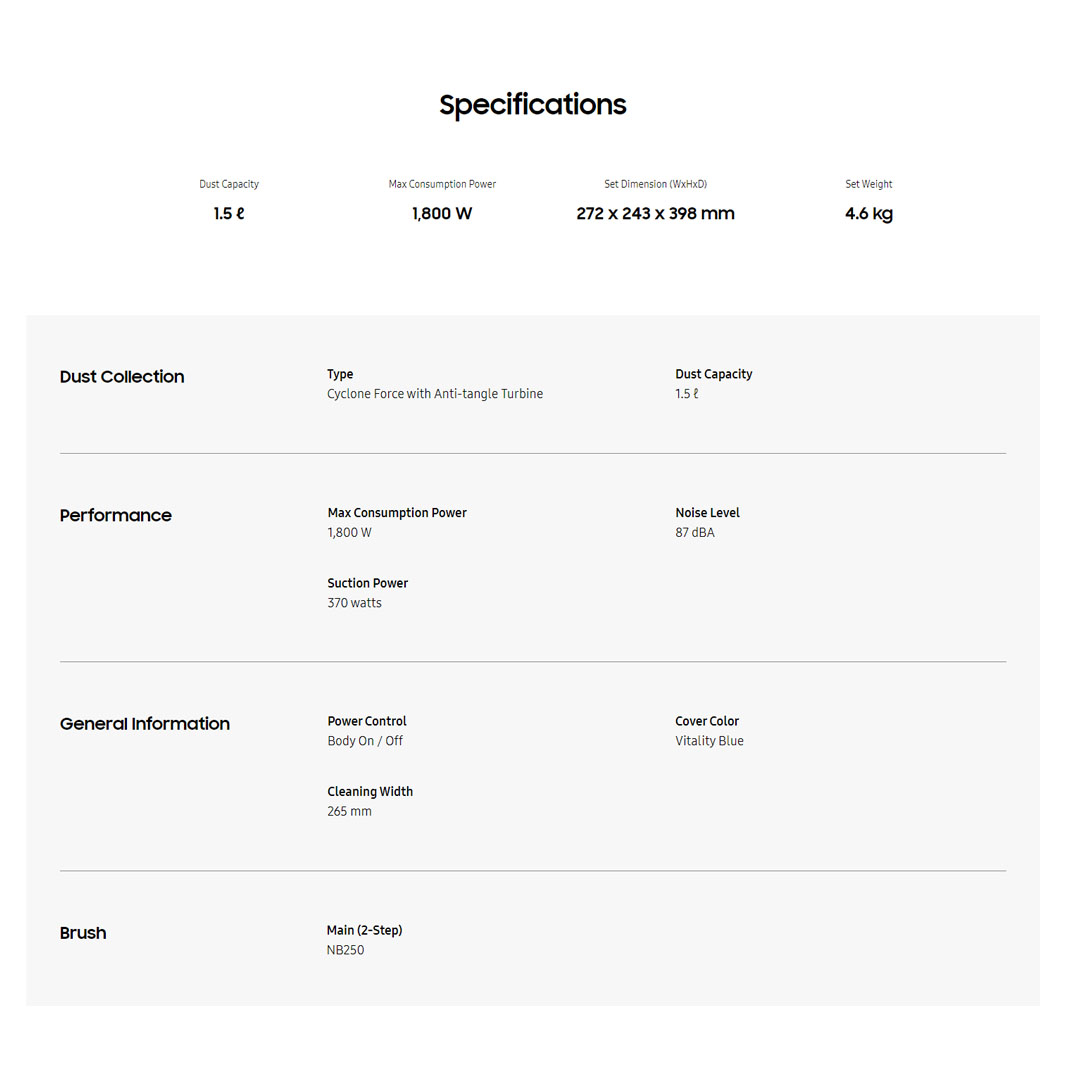The width and height of the screenshot is (1080, 1080).
Task: Click the Suction Power label
Action: 368,583
